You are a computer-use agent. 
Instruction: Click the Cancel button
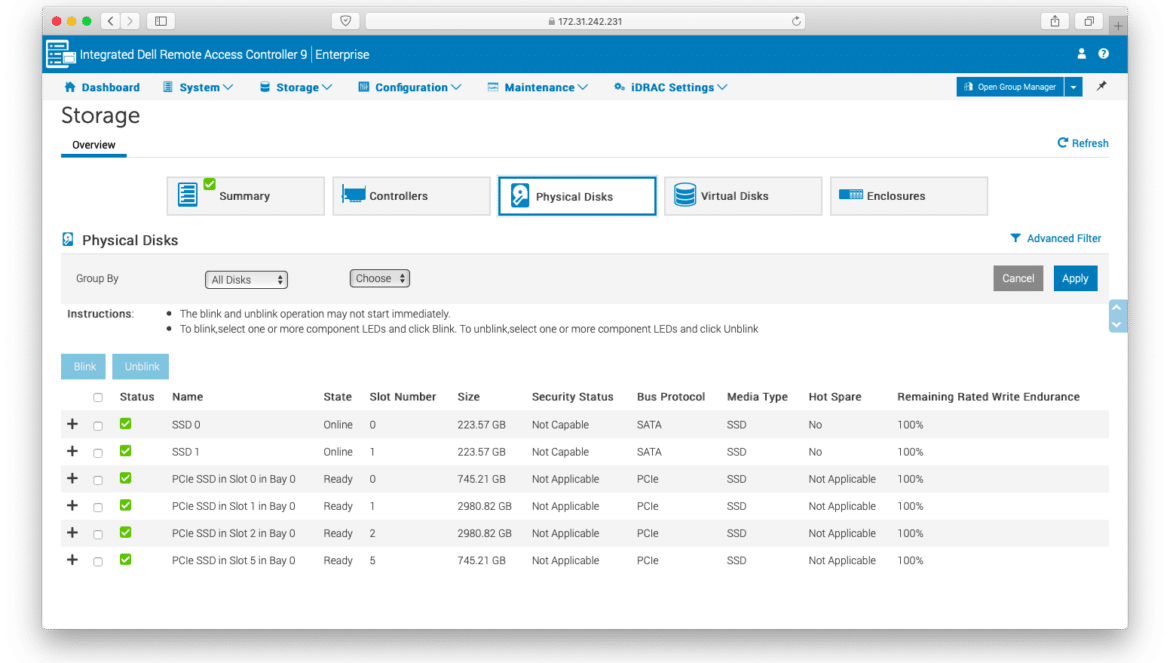[x=1018, y=278]
